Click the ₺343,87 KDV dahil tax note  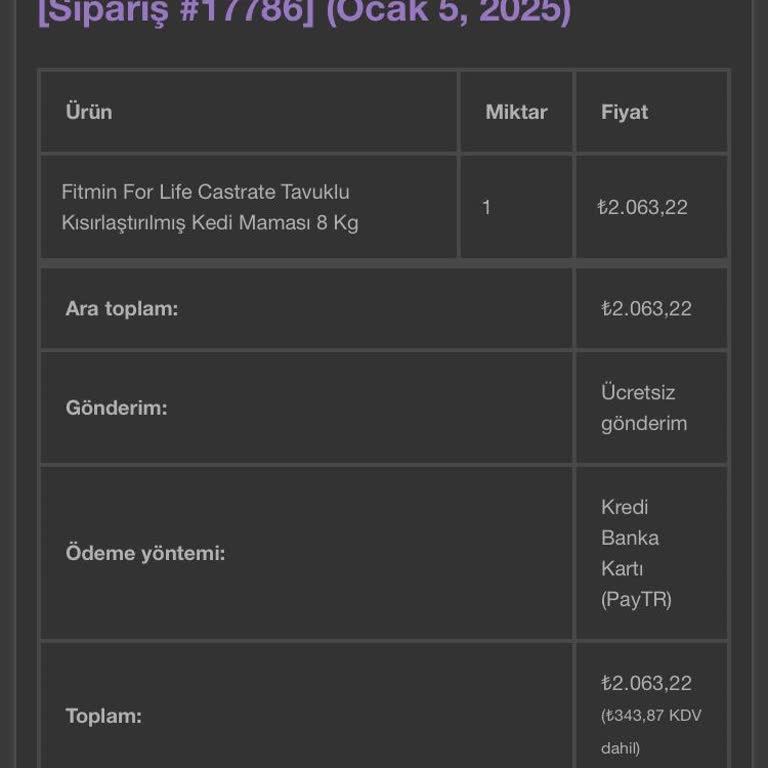651,731
